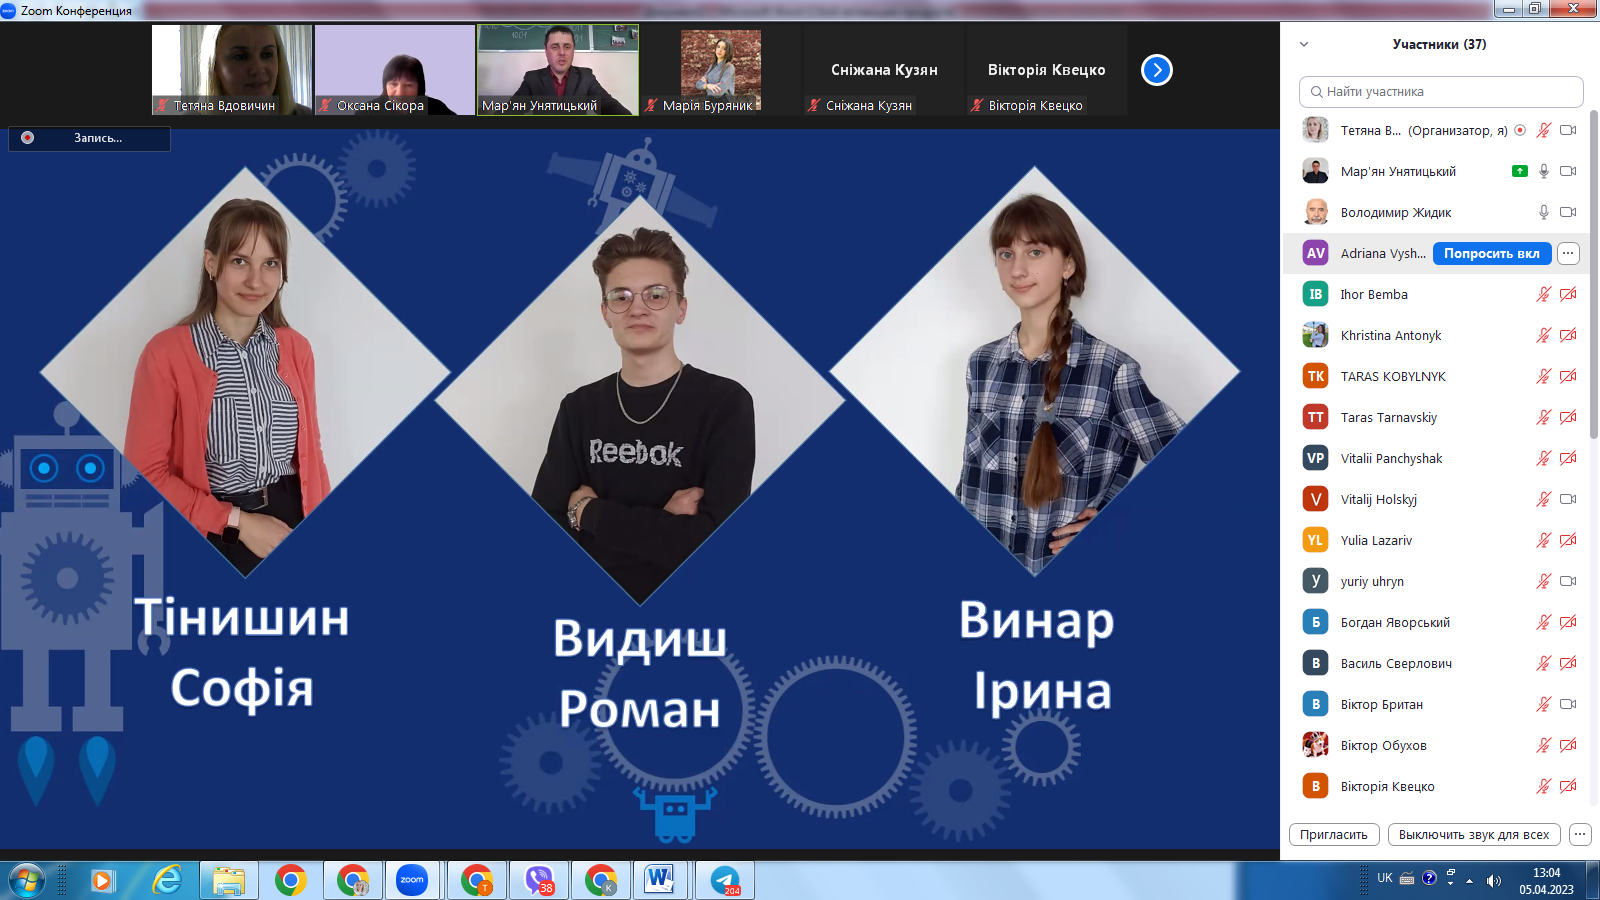Click the Пригласить button

coord(1334,834)
